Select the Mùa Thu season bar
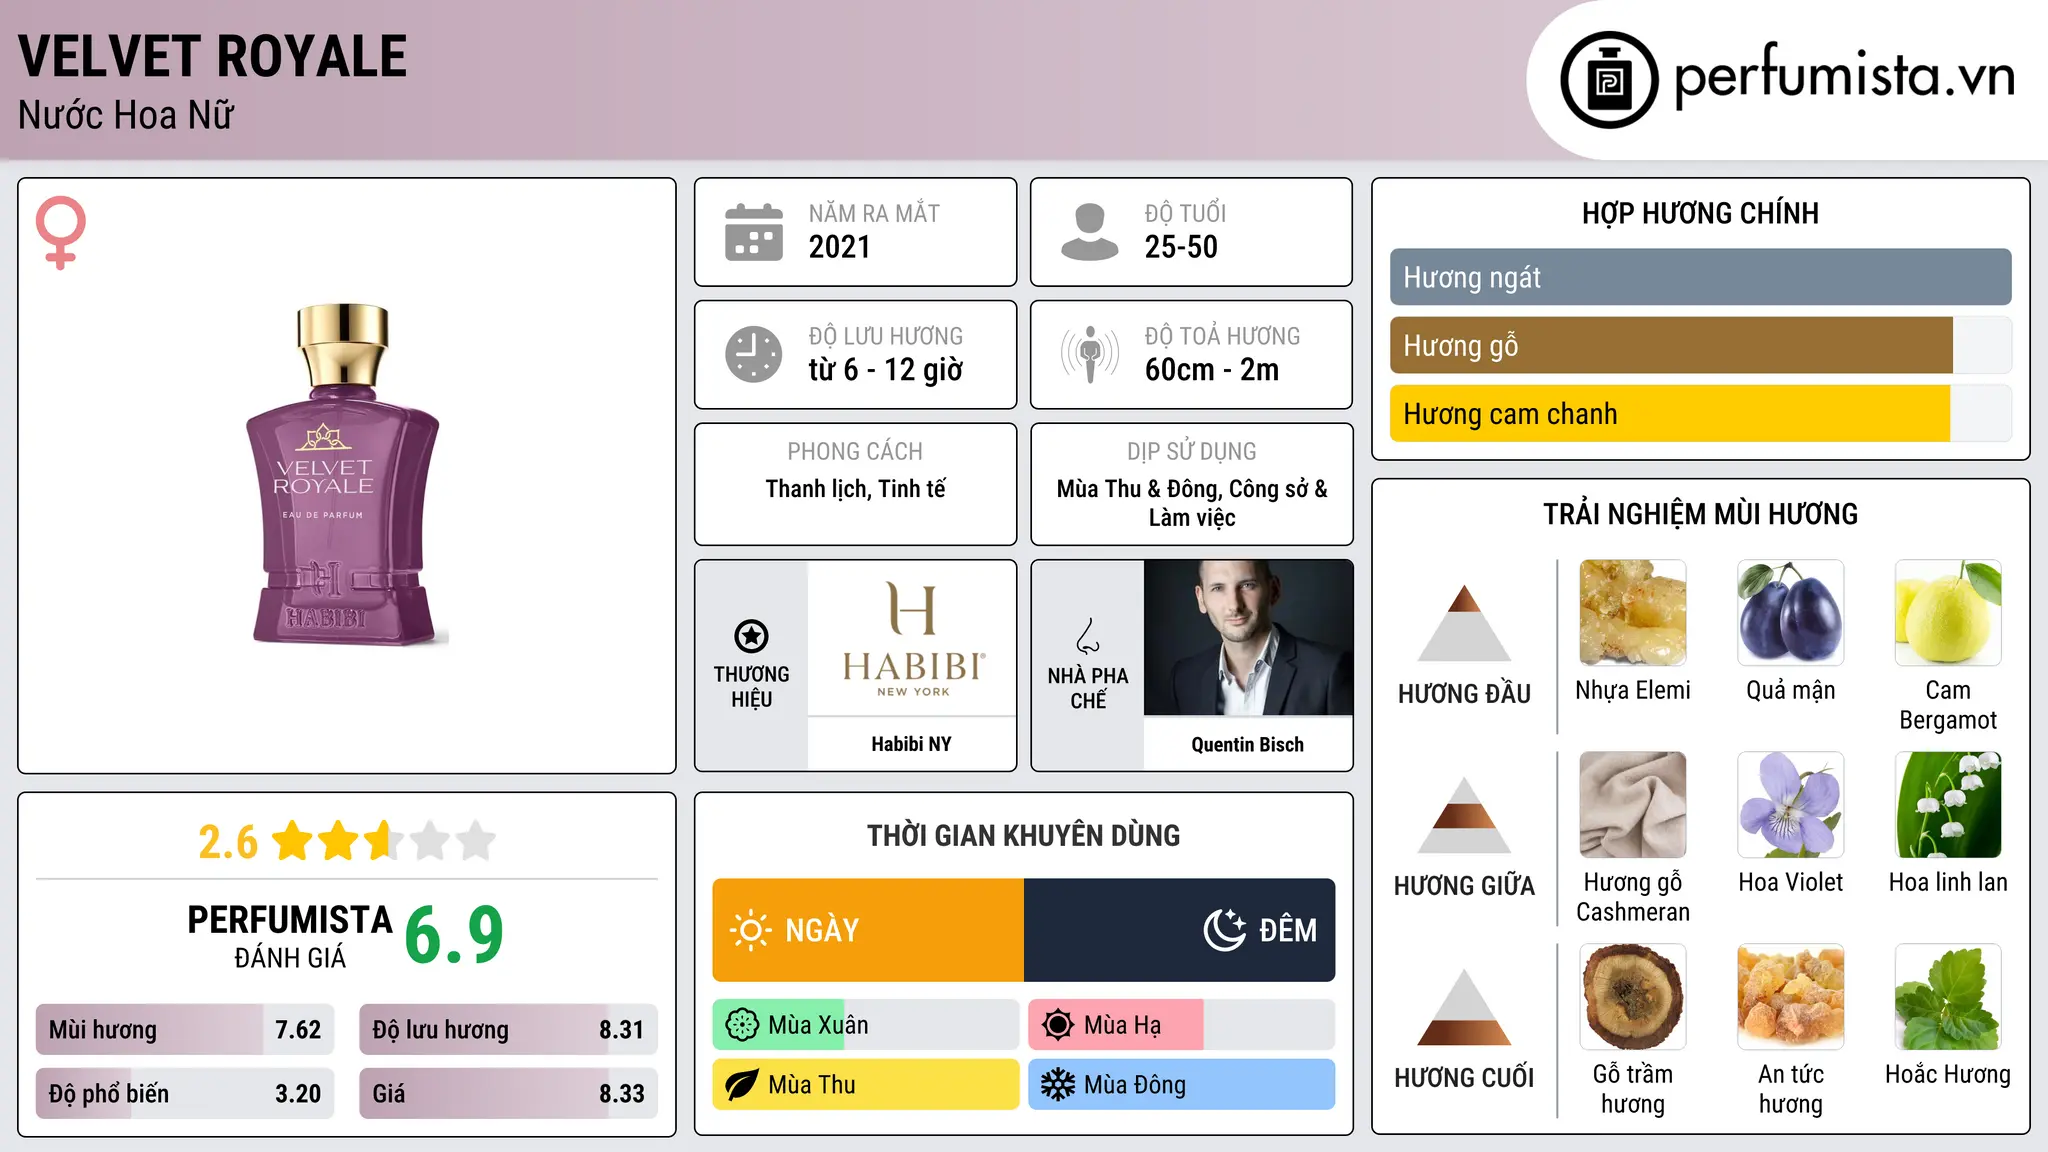Viewport: 2048px width, 1152px height. [866, 1085]
